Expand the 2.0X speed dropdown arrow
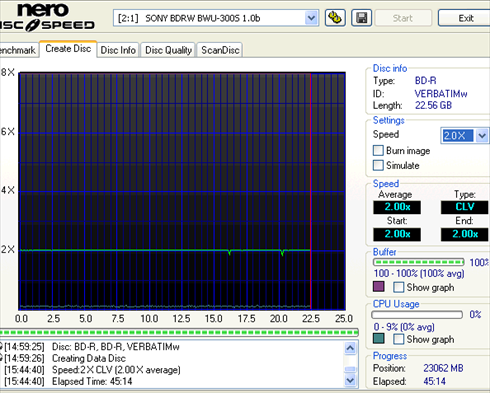 [x=482, y=136]
